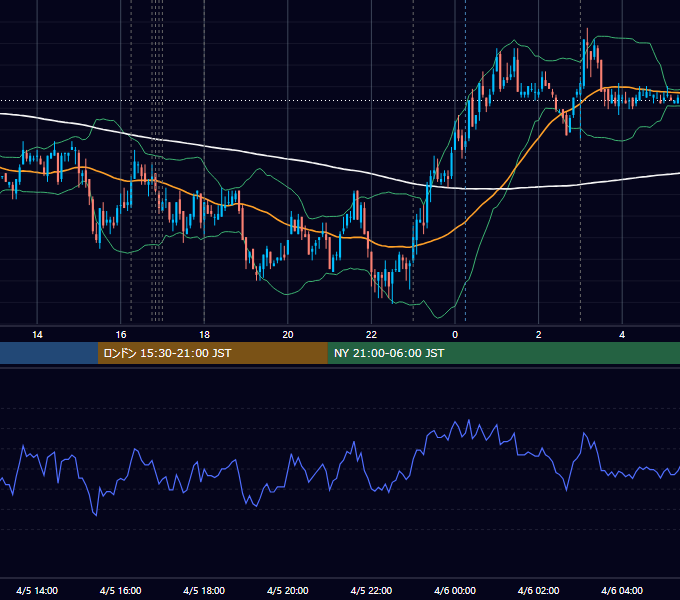
Task: Click the 20 hour axis label
Action: coord(288,335)
